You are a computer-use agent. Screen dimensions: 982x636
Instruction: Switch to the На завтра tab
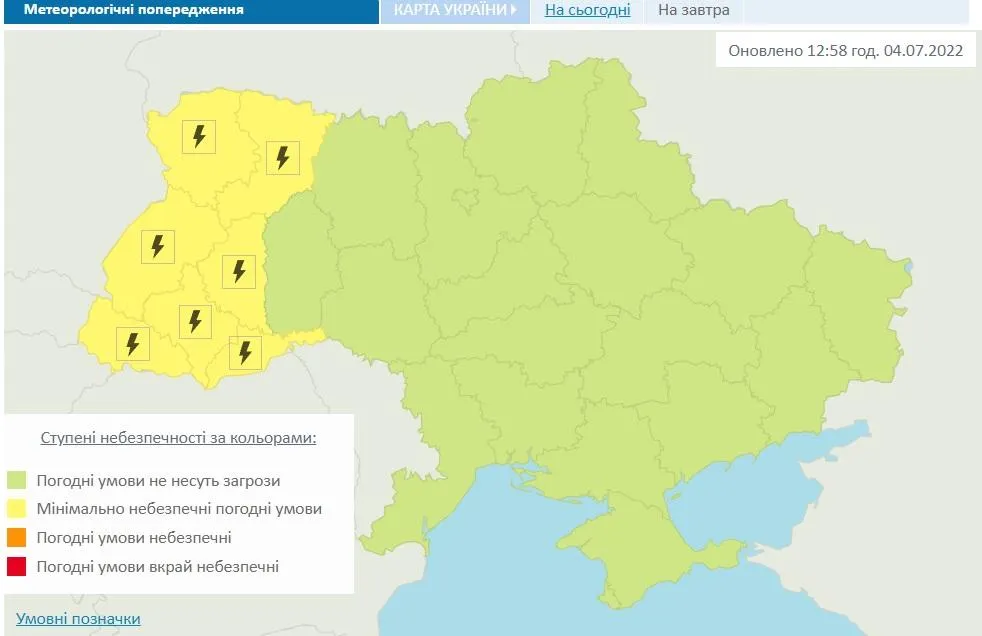pos(694,10)
